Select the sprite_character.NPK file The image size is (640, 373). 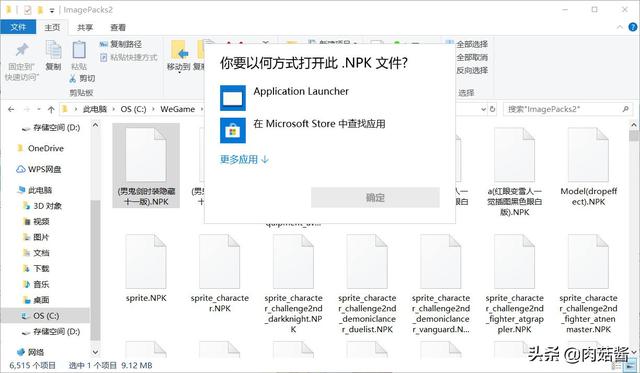[220, 273]
